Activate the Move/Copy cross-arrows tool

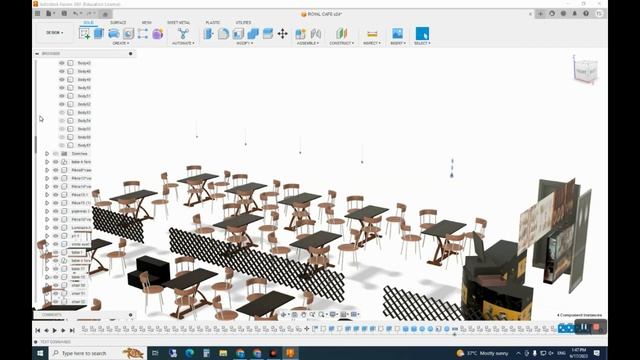pos(282,33)
